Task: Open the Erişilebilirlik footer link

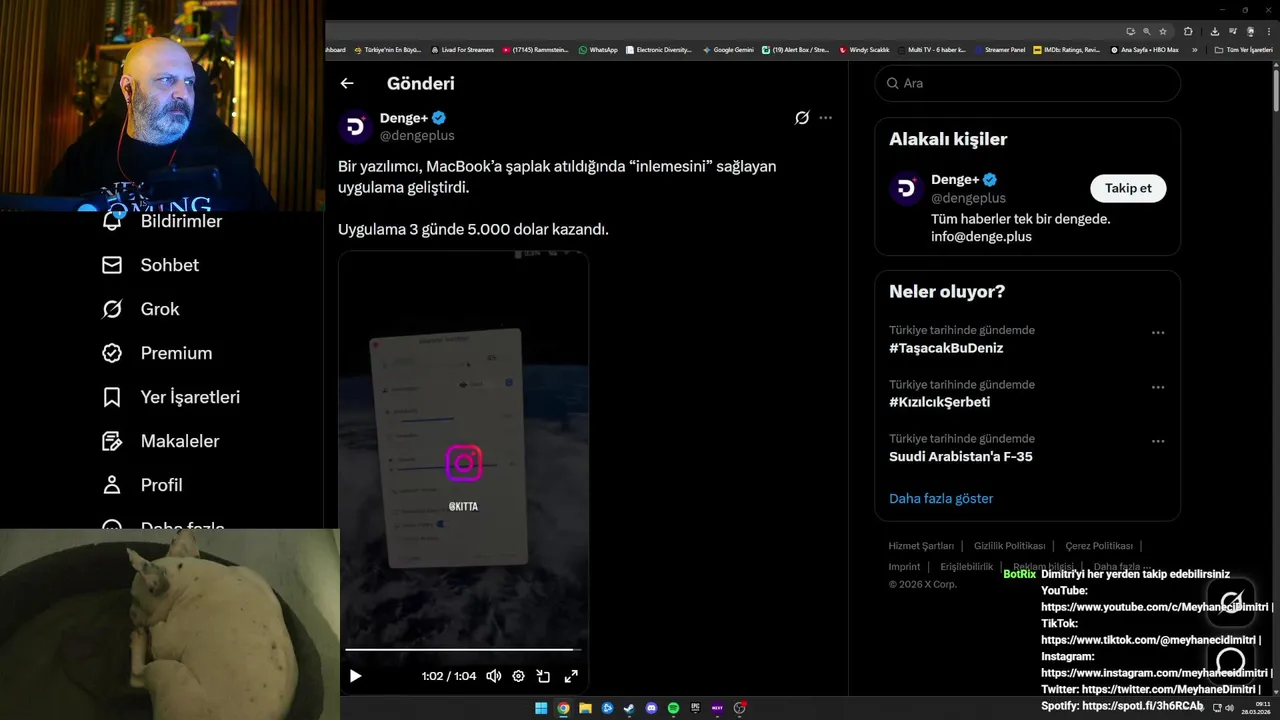Action: [967, 567]
